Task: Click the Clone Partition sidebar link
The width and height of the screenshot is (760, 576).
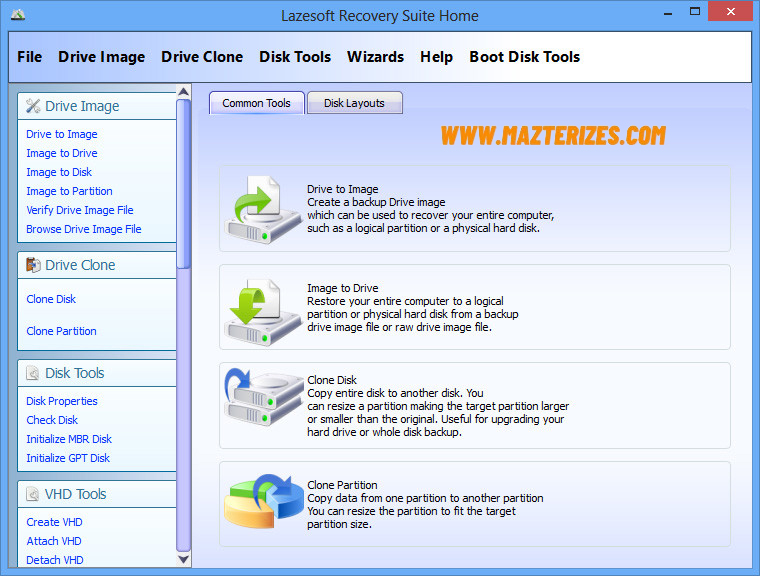Action: point(61,331)
